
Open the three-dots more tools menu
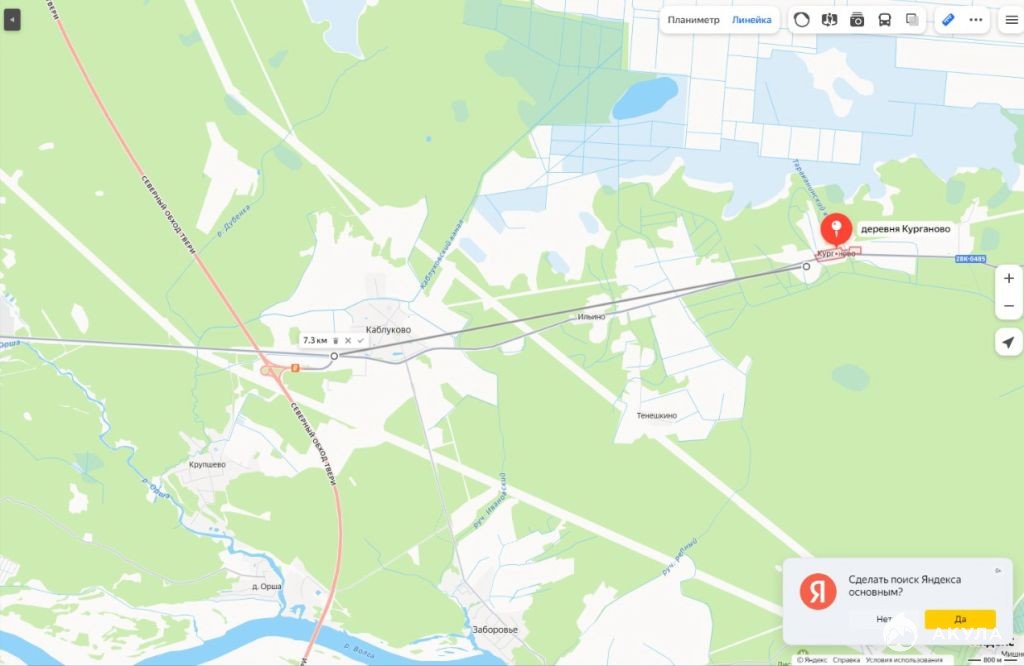(976, 20)
